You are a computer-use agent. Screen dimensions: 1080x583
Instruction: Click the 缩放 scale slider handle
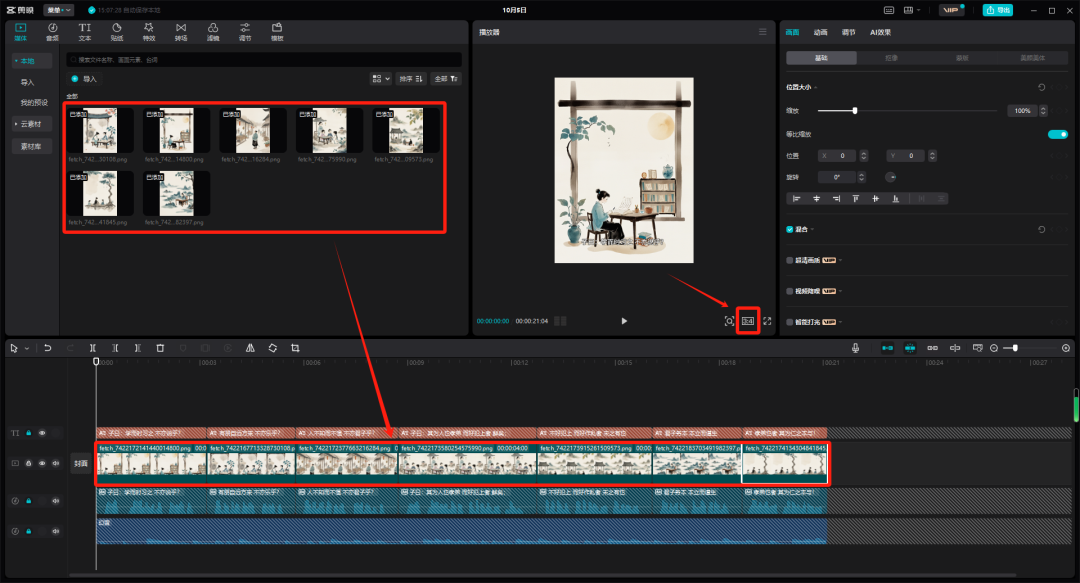855,111
